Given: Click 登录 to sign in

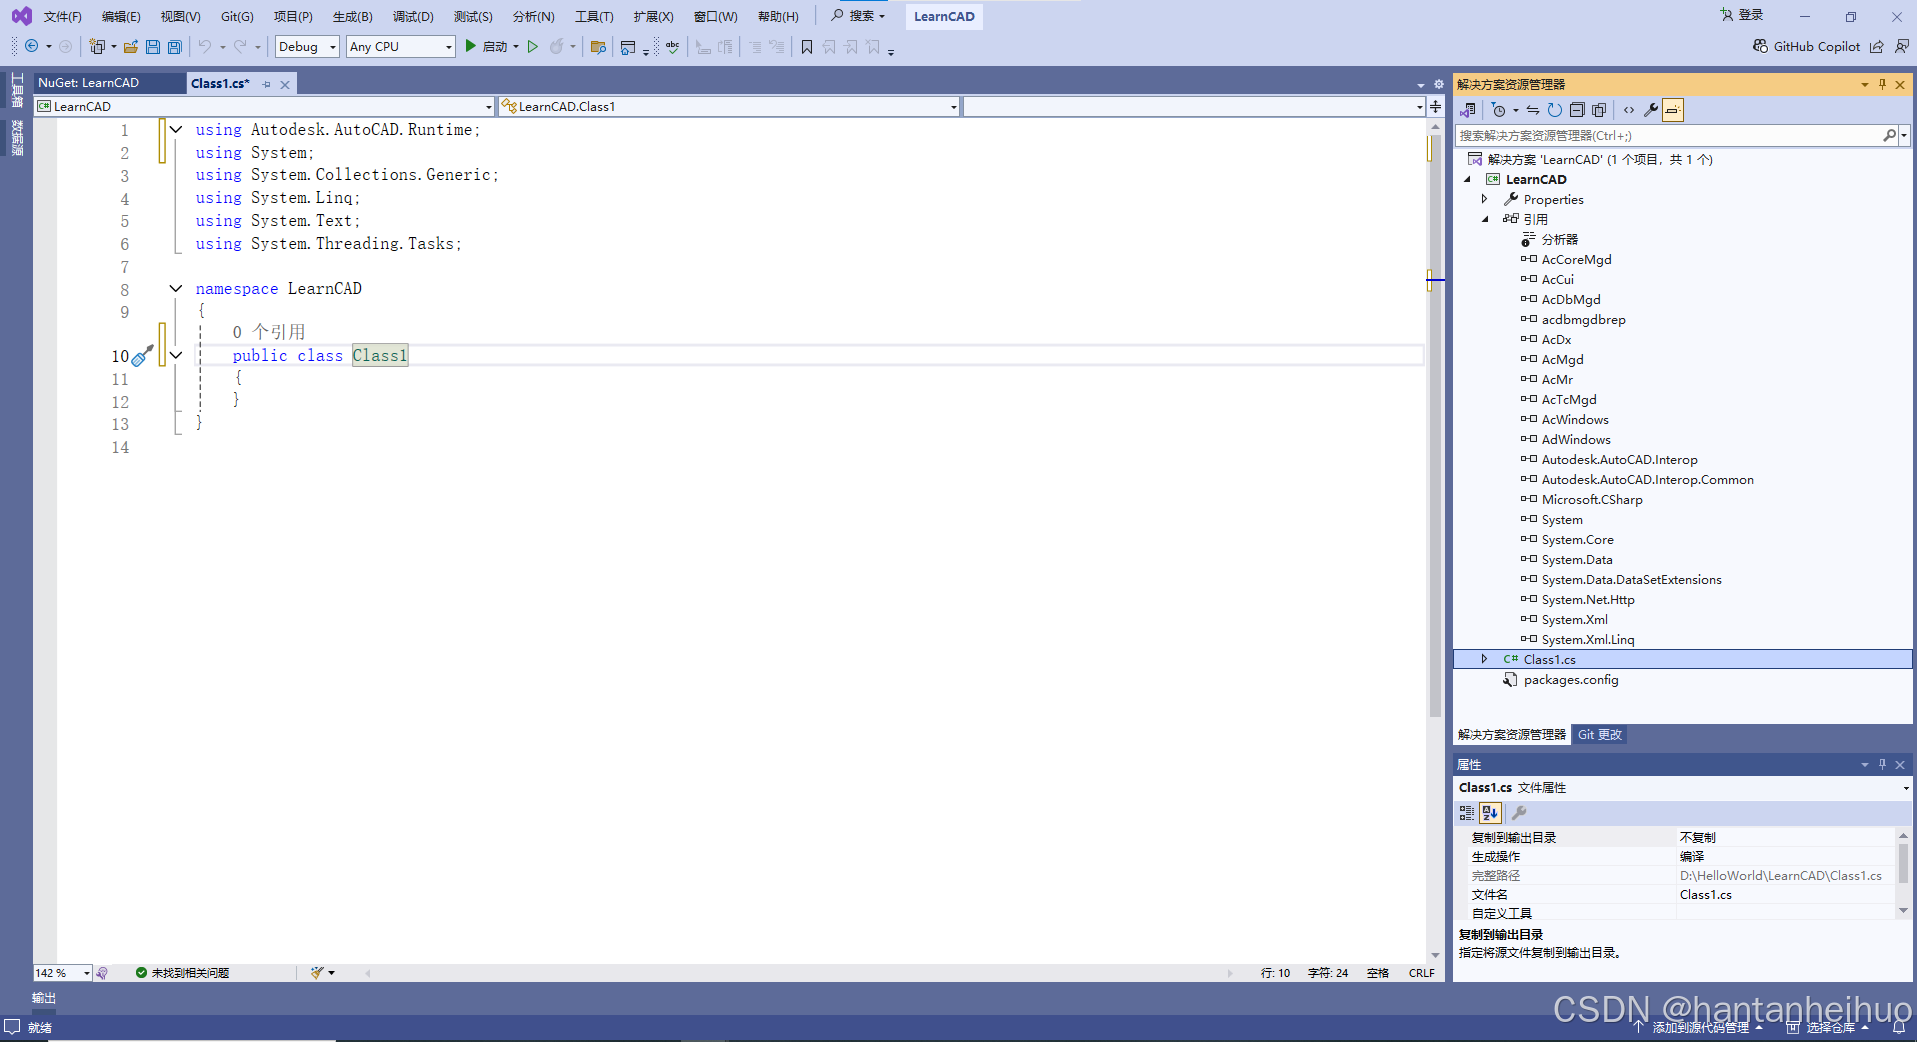Looking at the screenshot, I should coord(1742,15).
